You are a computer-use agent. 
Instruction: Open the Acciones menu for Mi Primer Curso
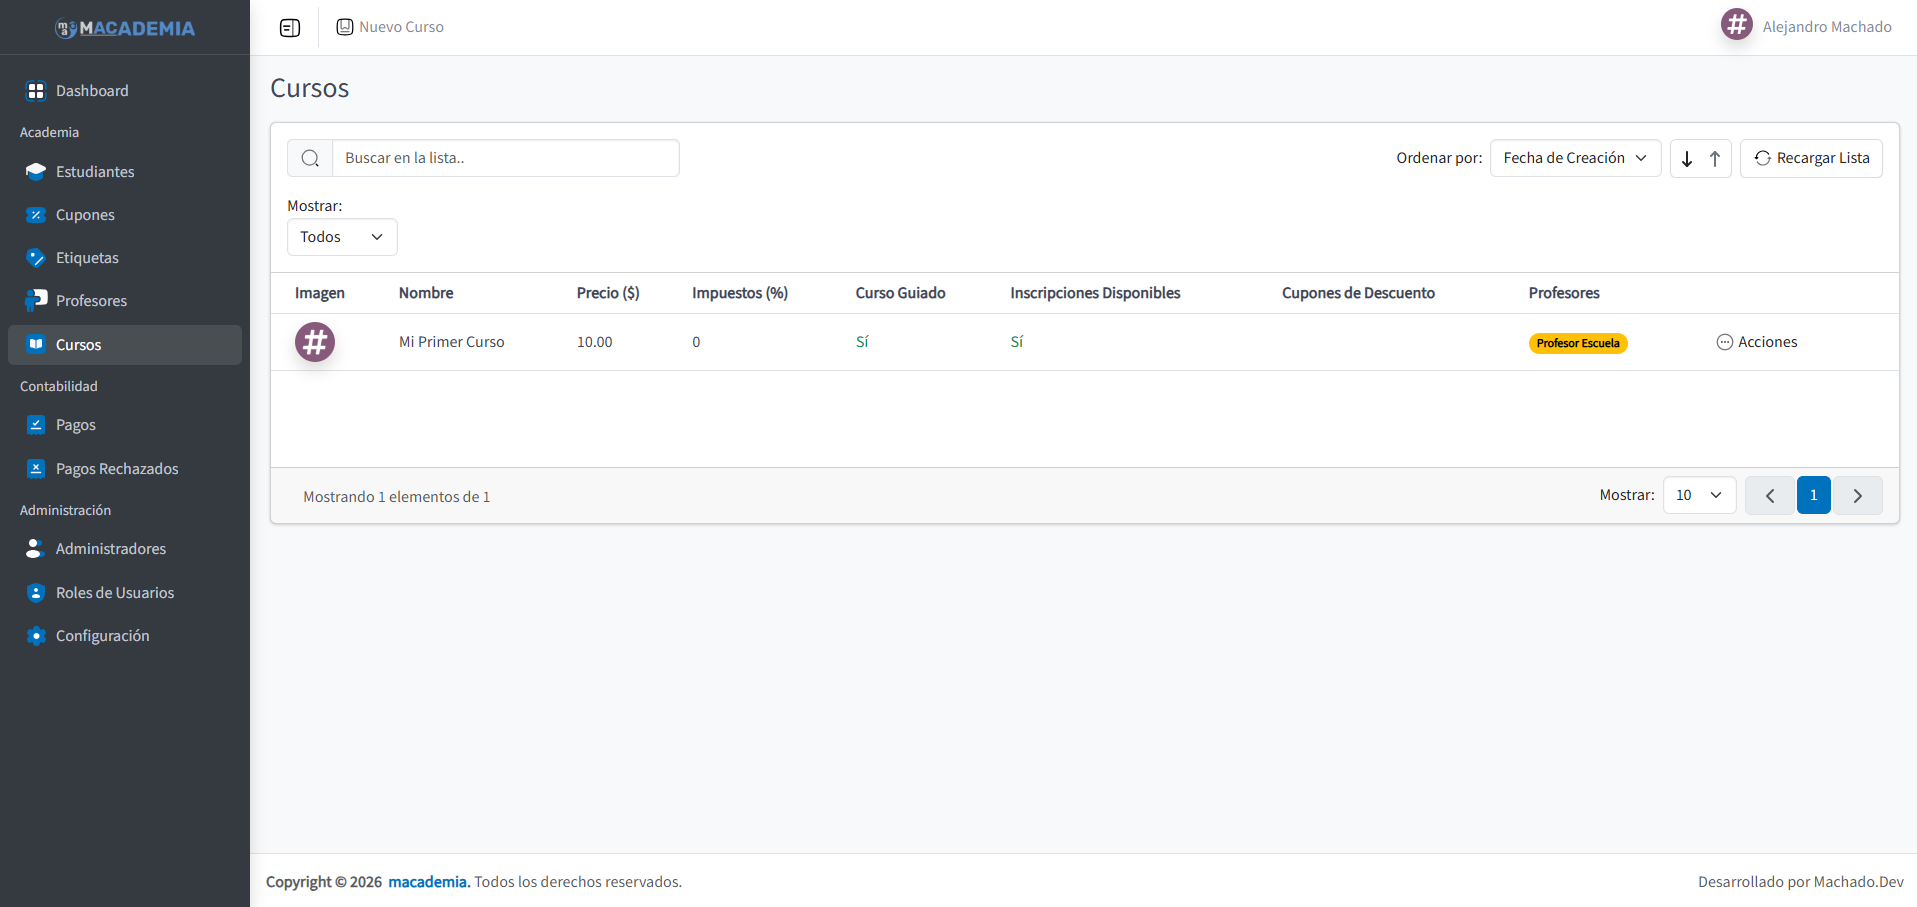[1757, 341]
